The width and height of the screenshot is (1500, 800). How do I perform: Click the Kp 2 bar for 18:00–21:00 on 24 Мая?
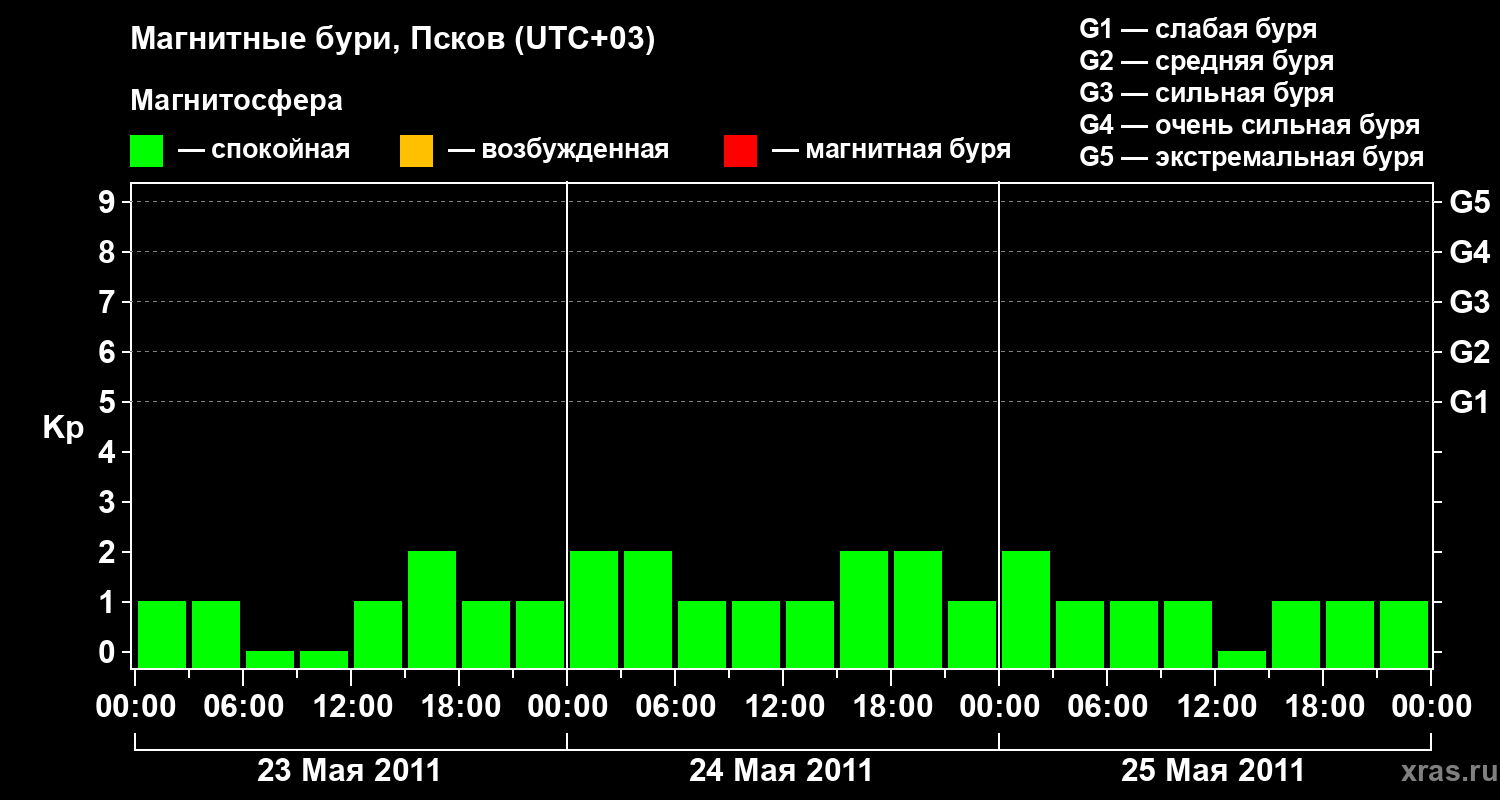[x=918, y=609]
